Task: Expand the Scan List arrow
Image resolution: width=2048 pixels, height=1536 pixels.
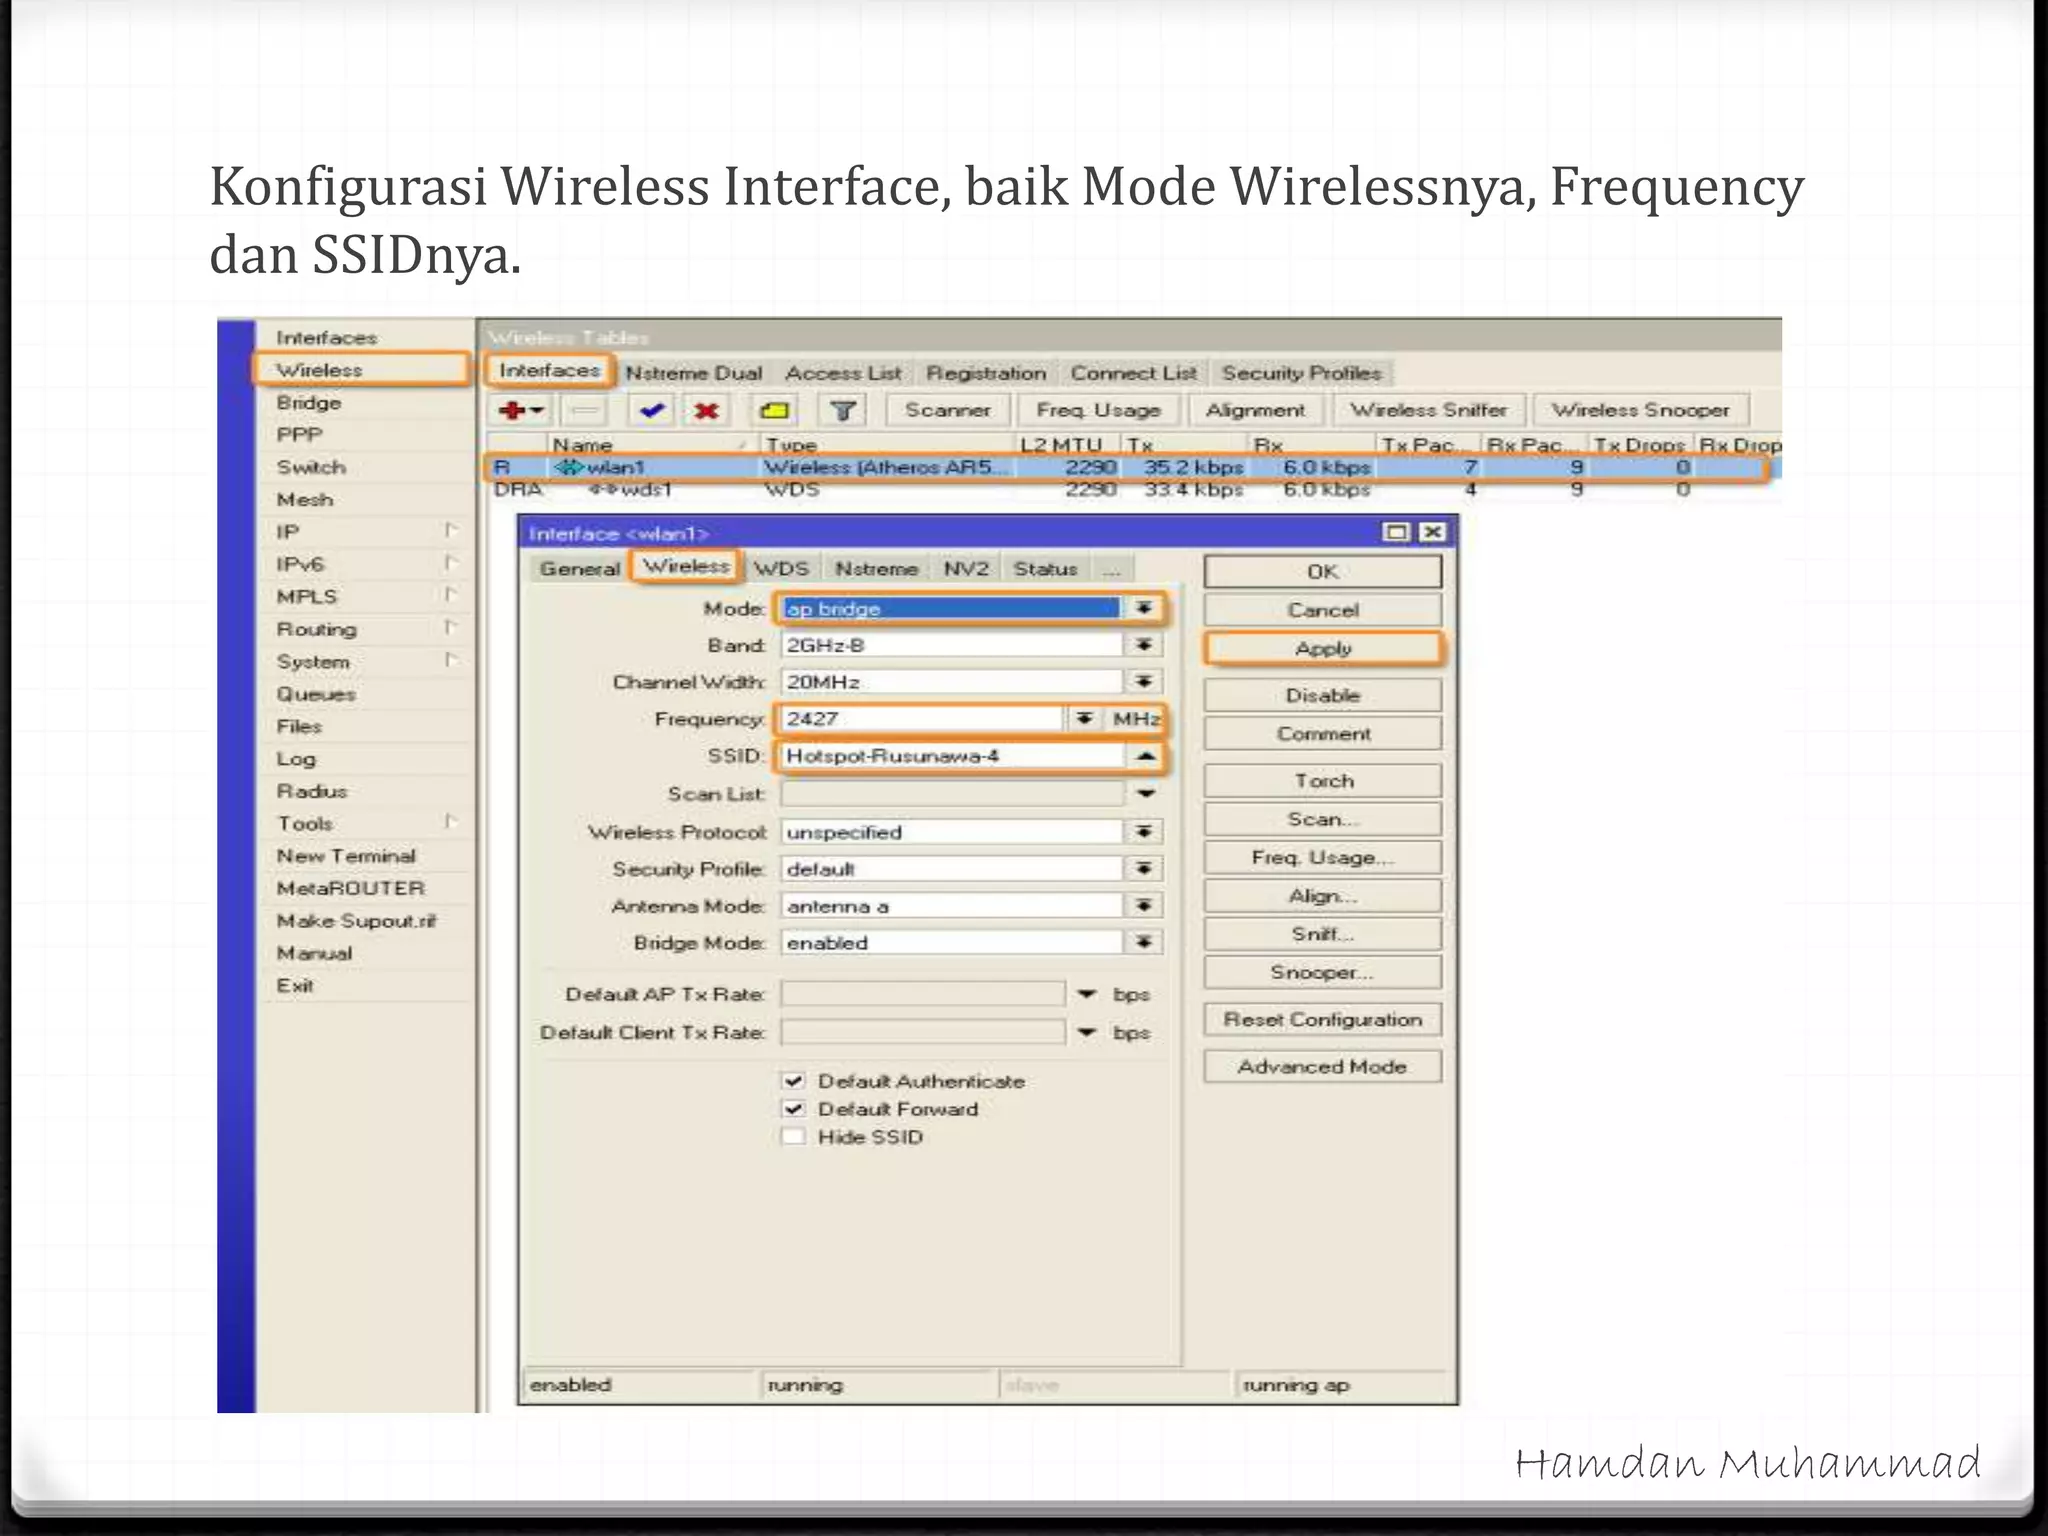Action: point(1146,794)
